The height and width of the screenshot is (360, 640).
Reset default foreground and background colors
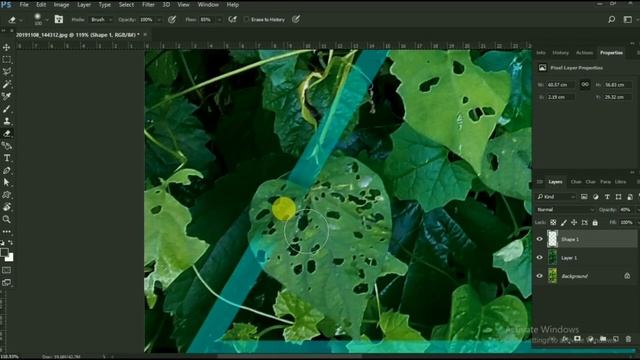2,243
